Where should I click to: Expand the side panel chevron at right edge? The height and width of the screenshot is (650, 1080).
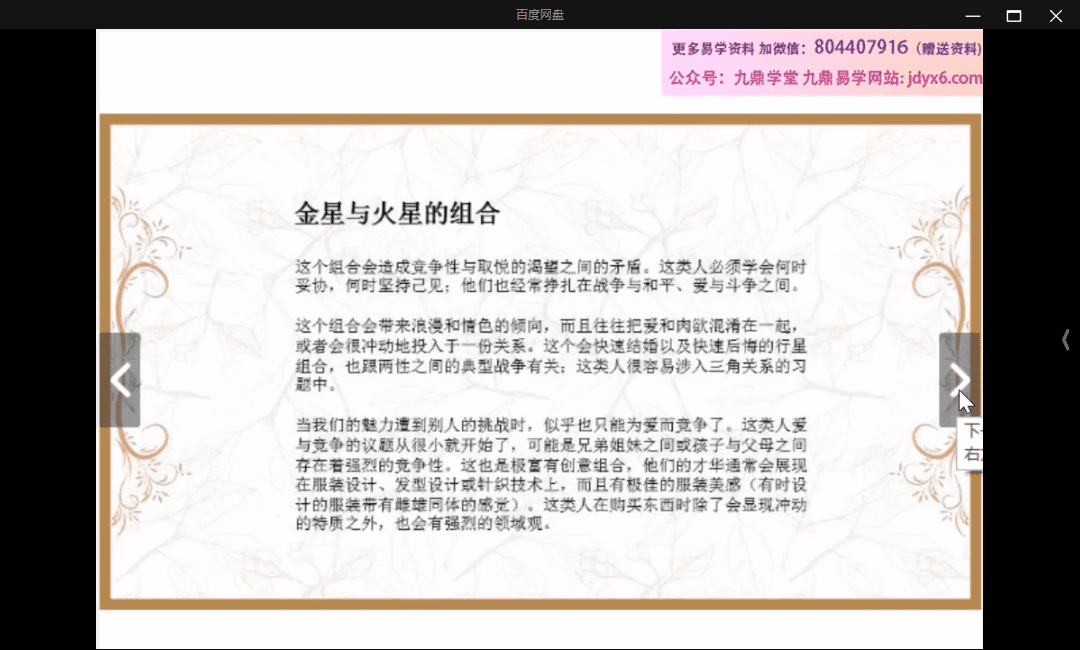1066,341
